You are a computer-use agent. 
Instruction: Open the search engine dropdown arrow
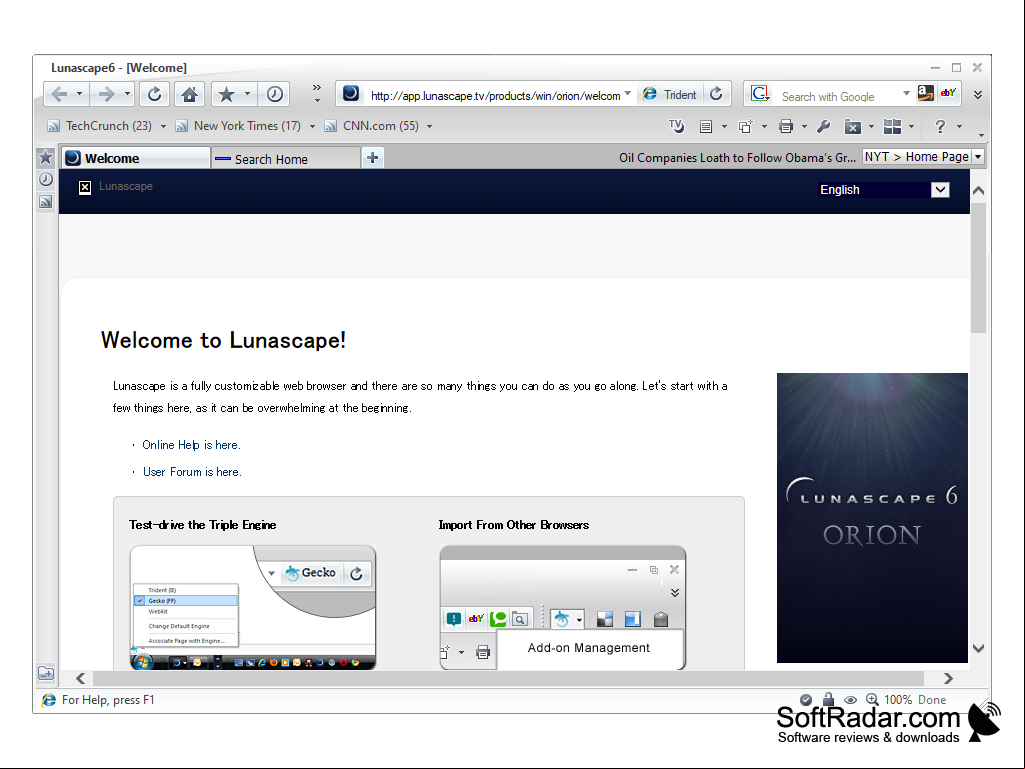point(906,94)
